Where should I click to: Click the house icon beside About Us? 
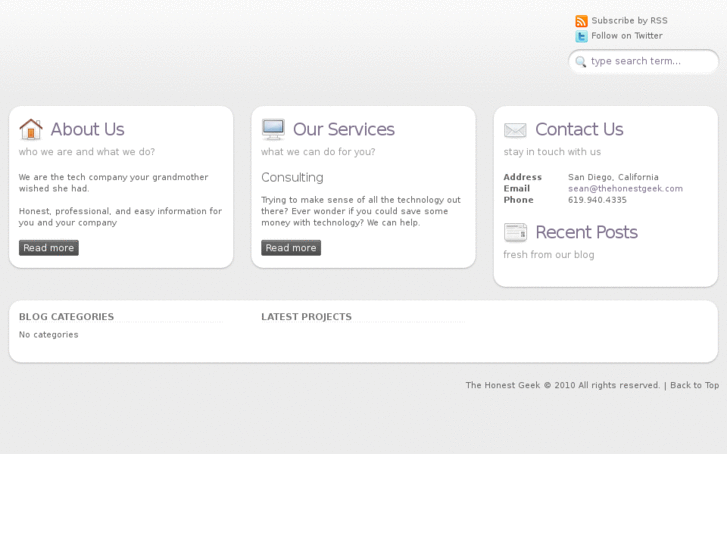click(31, 130)
